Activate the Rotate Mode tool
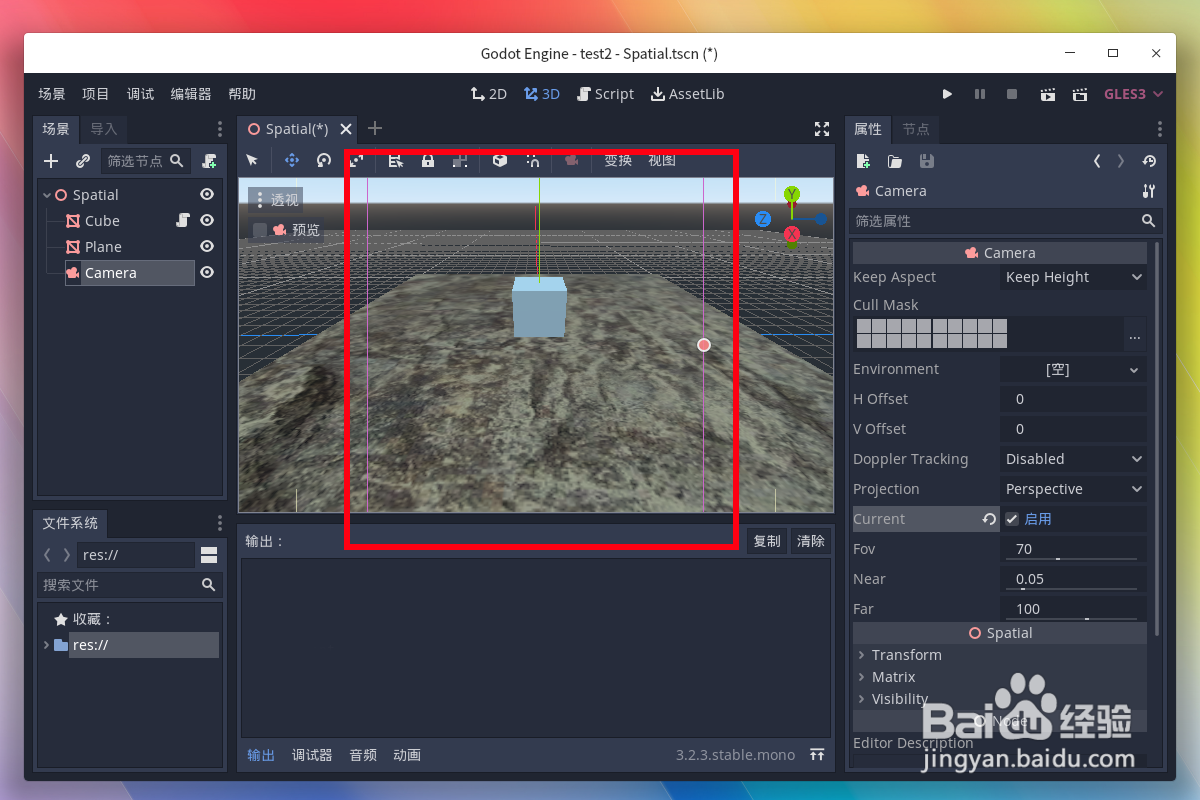The height and width of the screenshot is (800, 1200). click(x=324, y=160)
